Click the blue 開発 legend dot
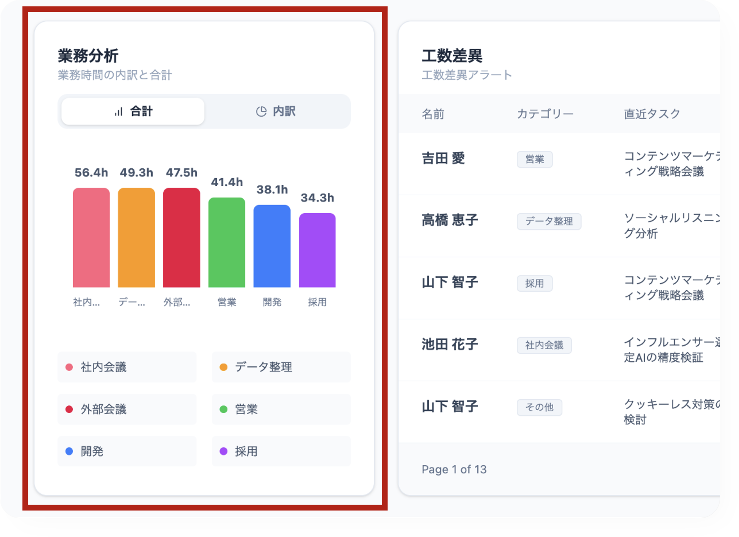This screenshot has width=739, height=537. 69,451
